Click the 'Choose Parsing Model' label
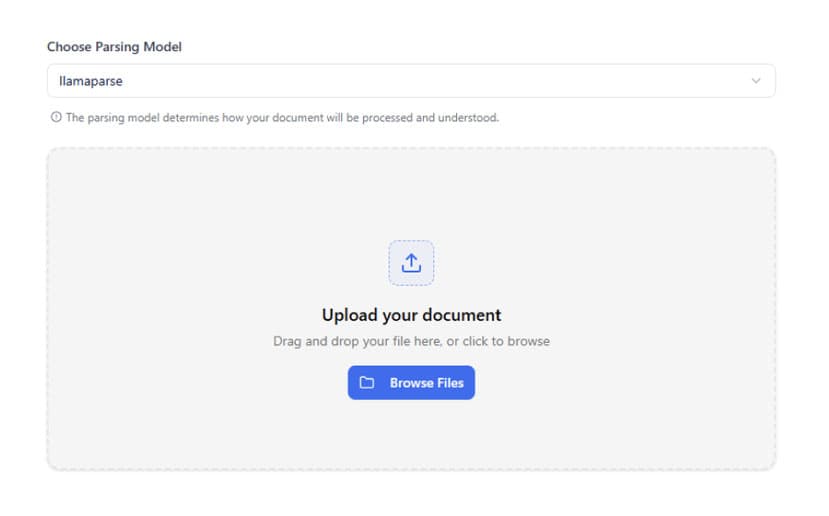The width and height of the screenshot is (829, 516). 114,47
